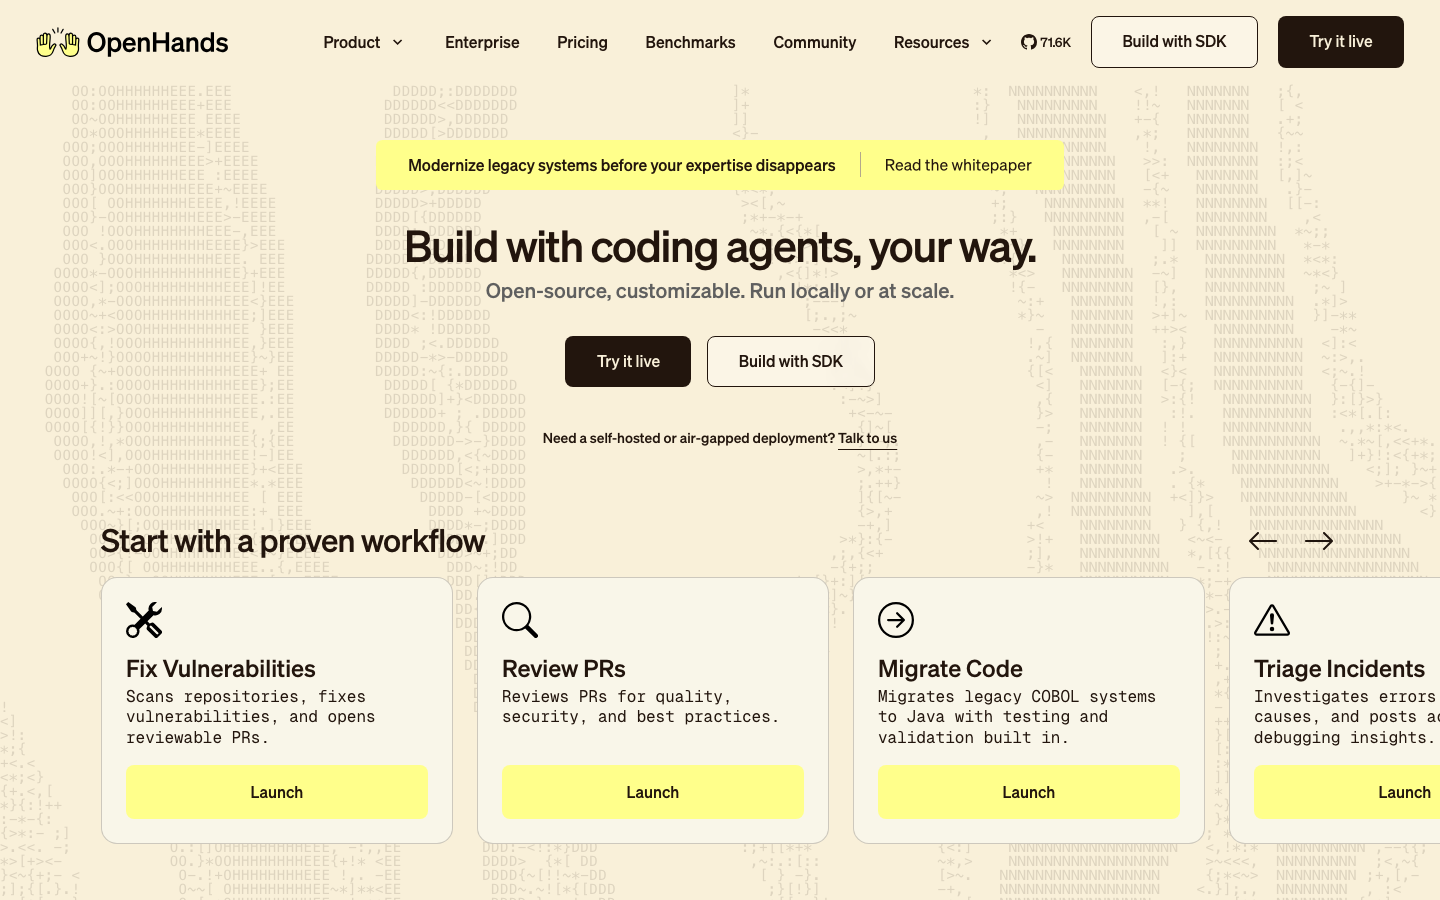The width and height of the screenshot is (1440, 900).
Task: Click the left carousel arrow
Action: [1263, 540]
